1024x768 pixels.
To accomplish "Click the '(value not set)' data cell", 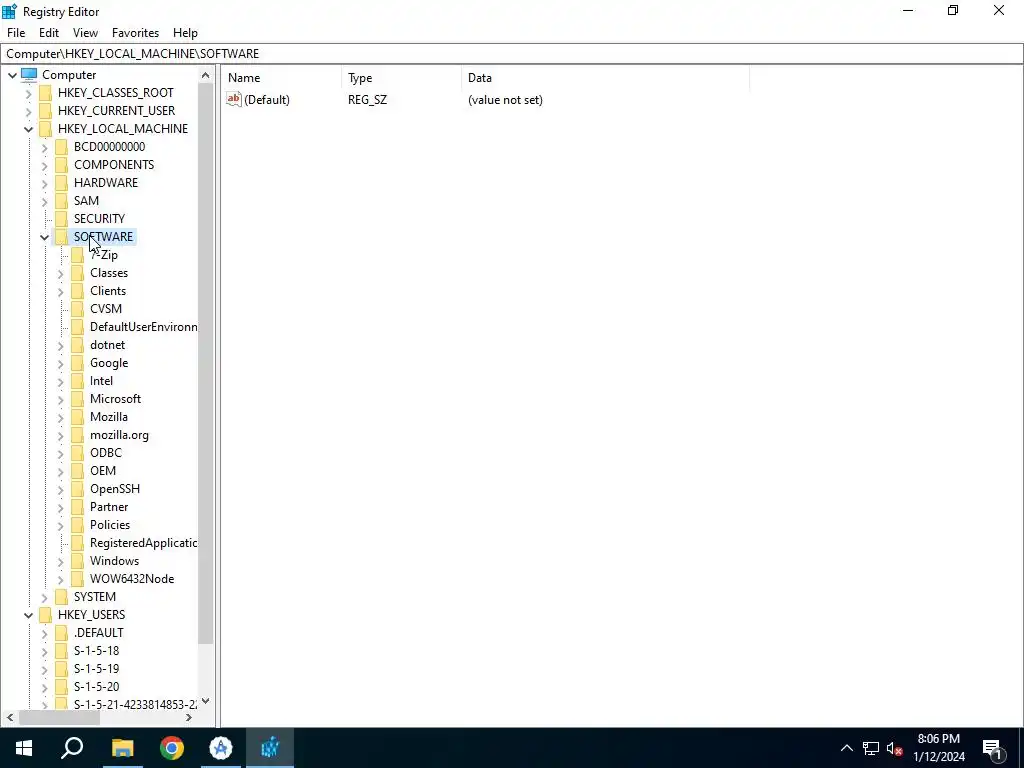I will 505,100.
